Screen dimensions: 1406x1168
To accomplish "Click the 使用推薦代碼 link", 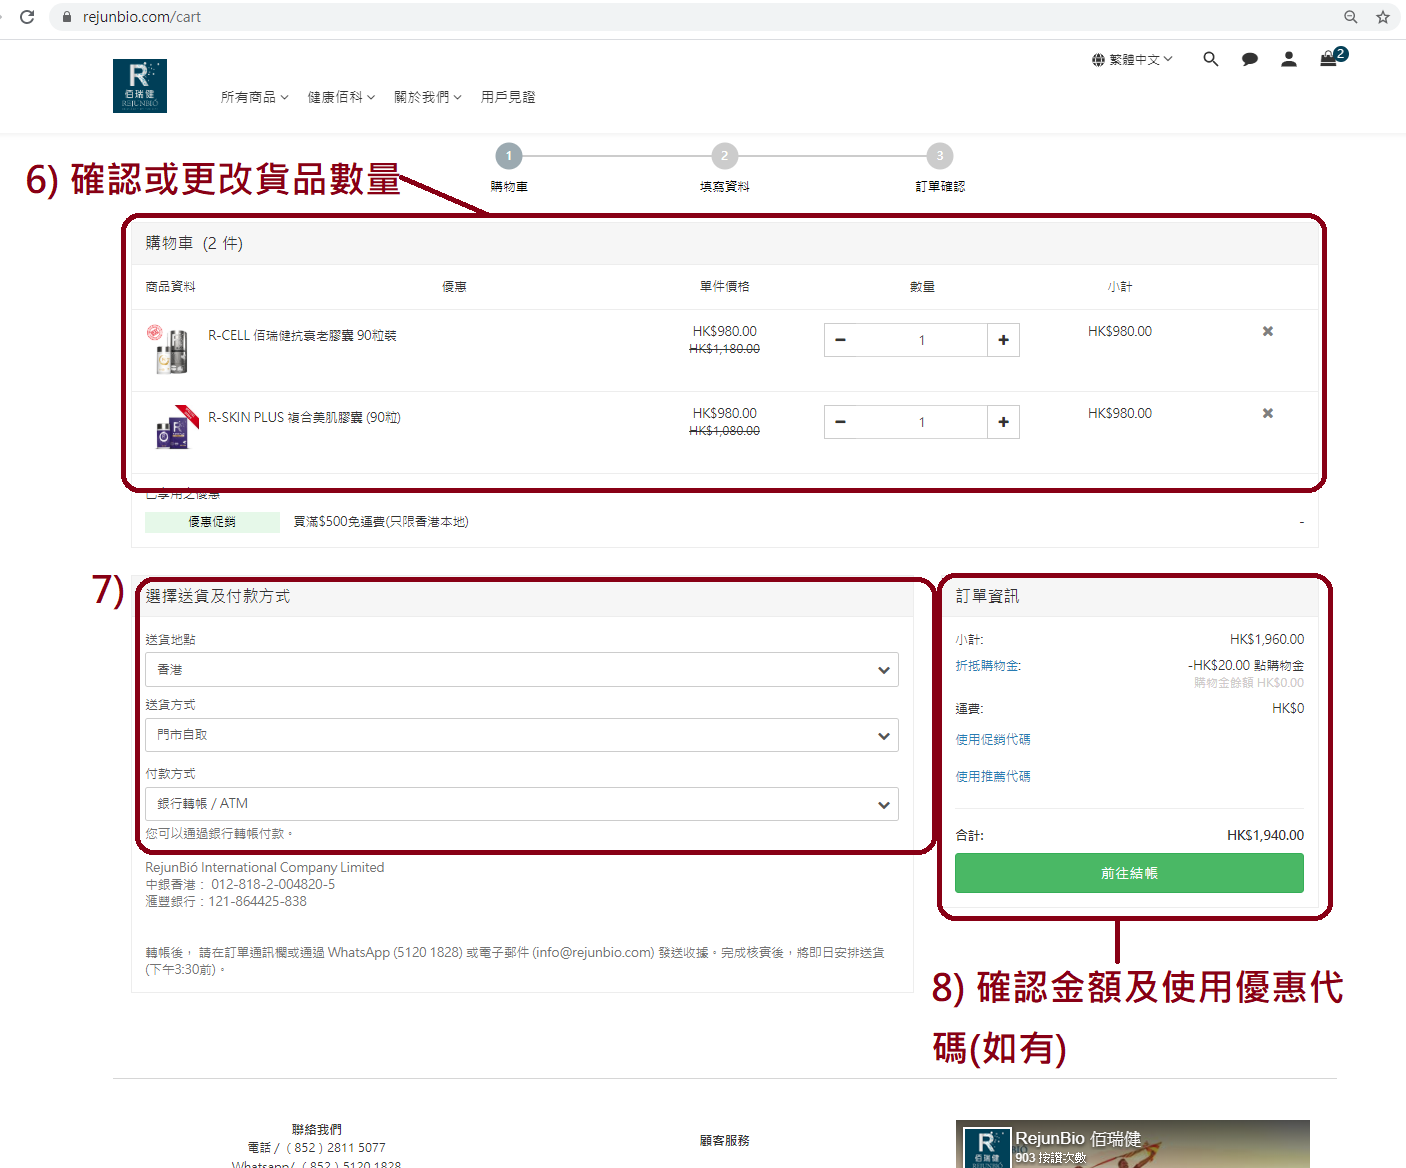I will pos(992,776).
